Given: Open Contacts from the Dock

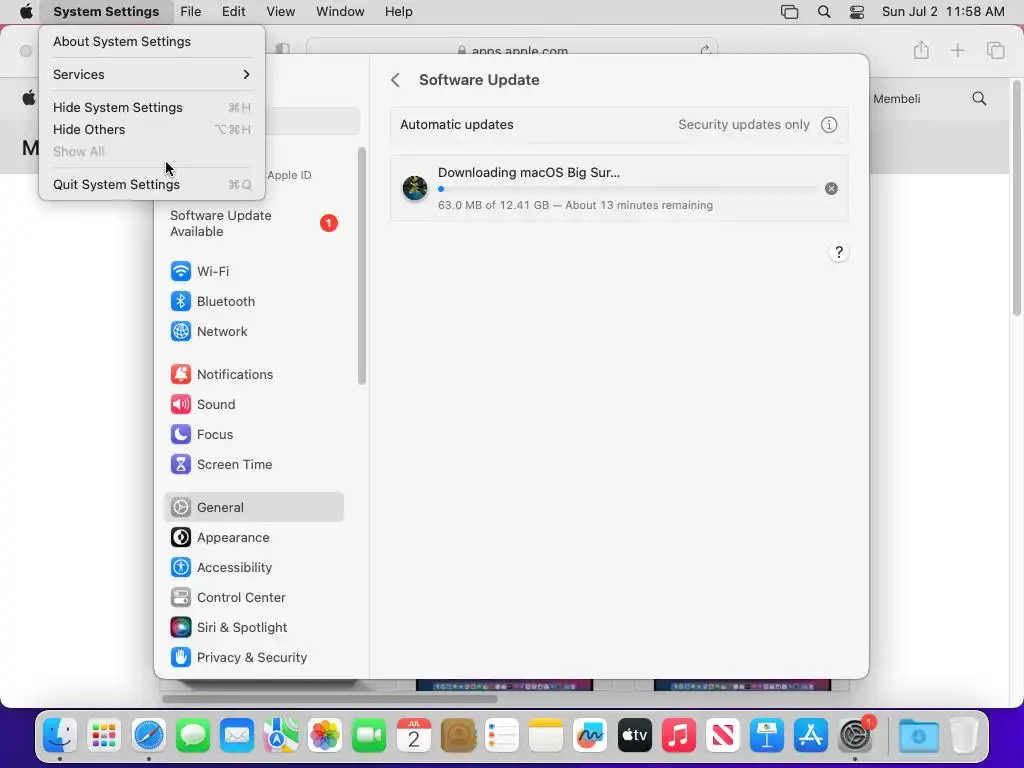Looking at the screenshot, I should pyautogui.click(x=458, y=736).
